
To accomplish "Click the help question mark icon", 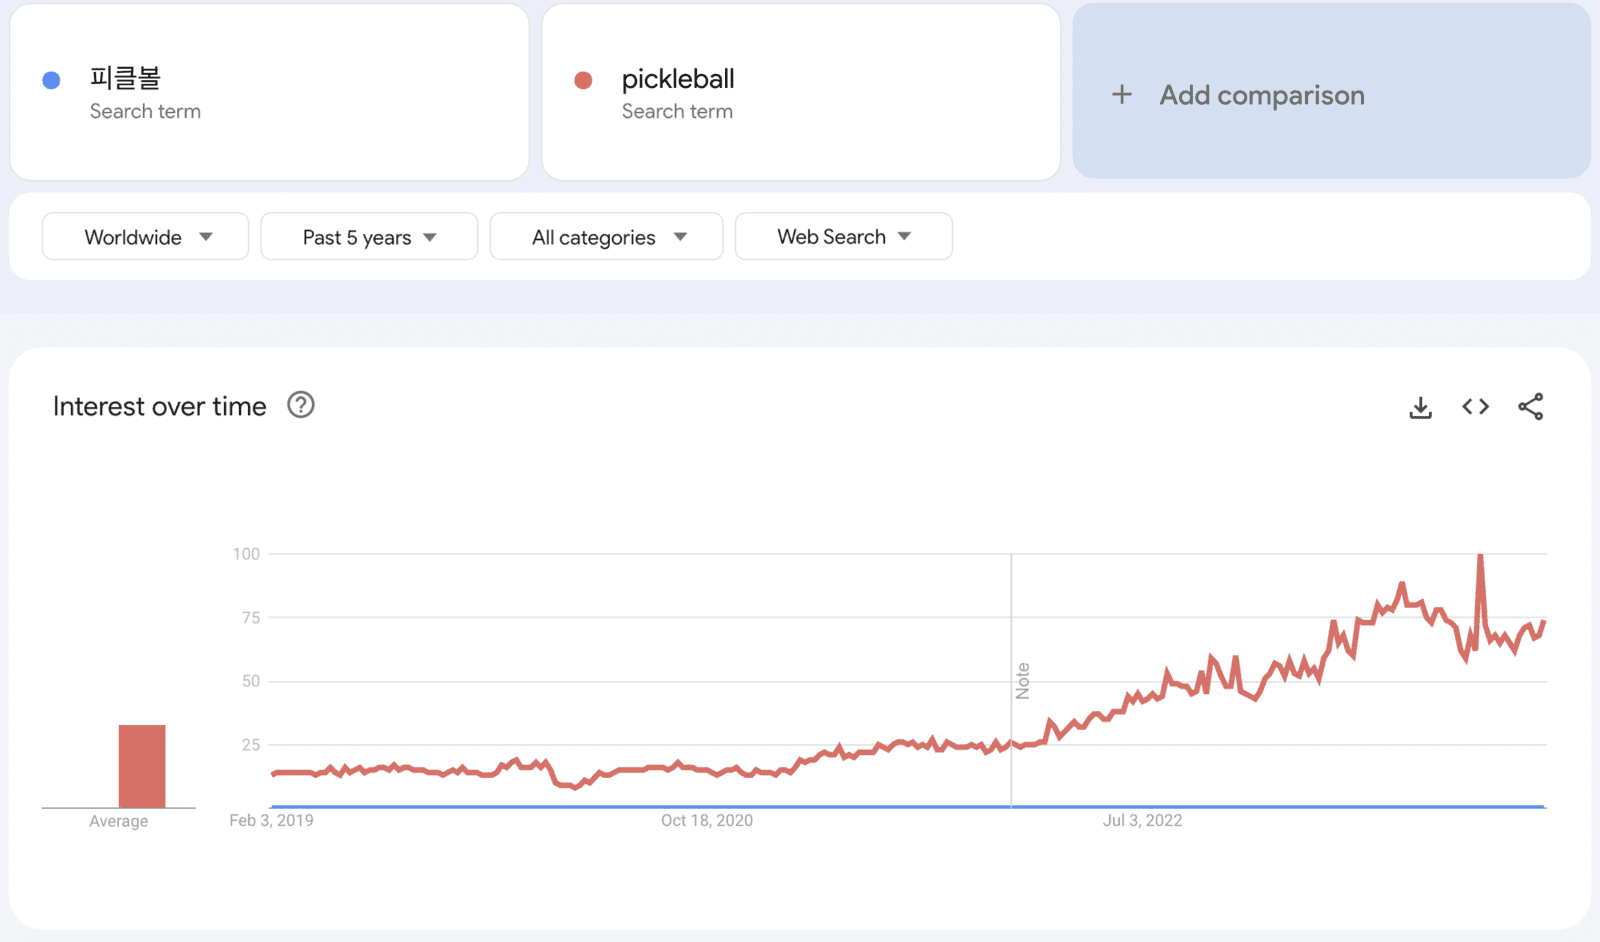I will [301, 405].
